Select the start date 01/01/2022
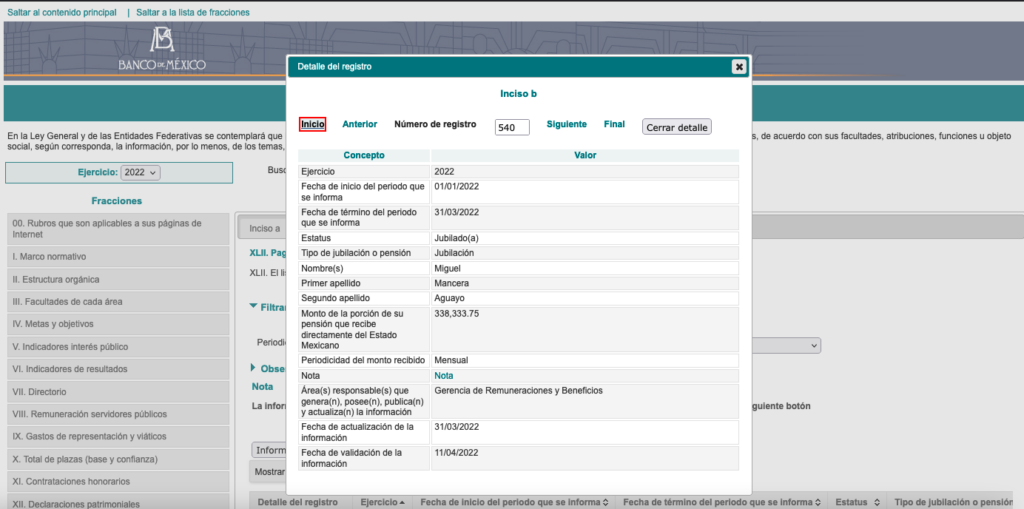 456,186
